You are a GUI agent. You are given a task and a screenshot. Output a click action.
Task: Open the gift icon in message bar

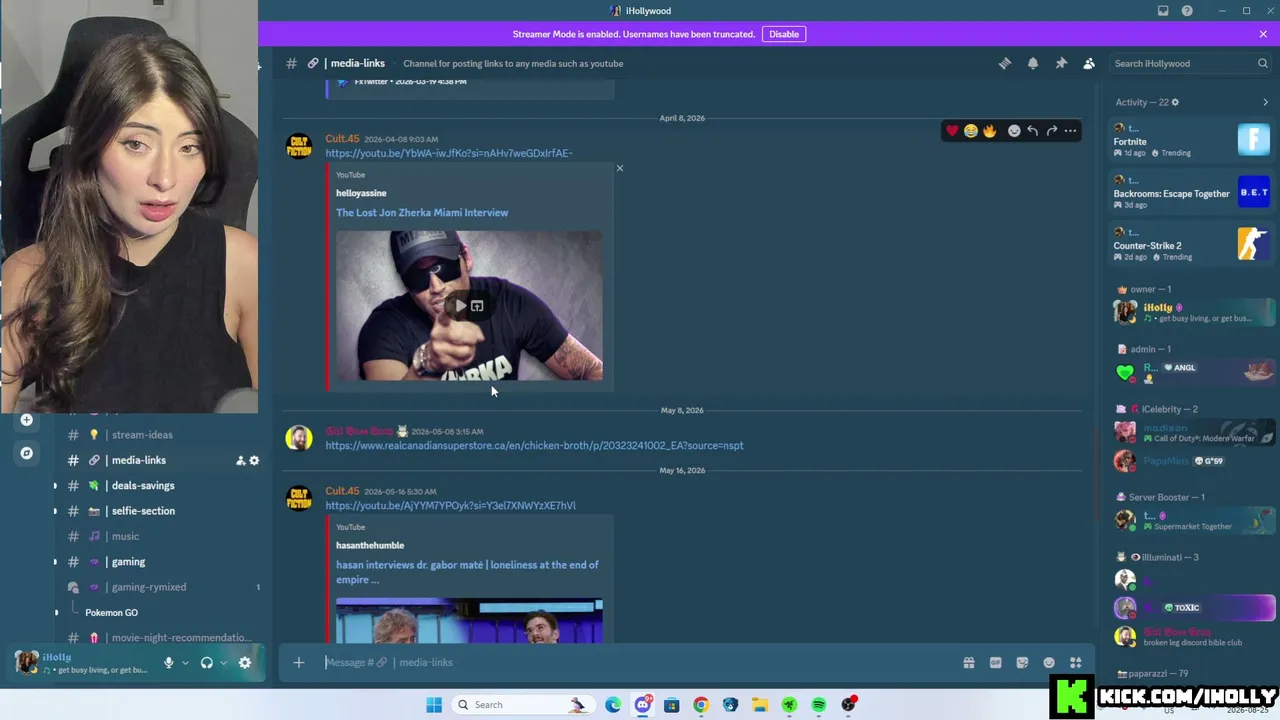tap(969, 662)
